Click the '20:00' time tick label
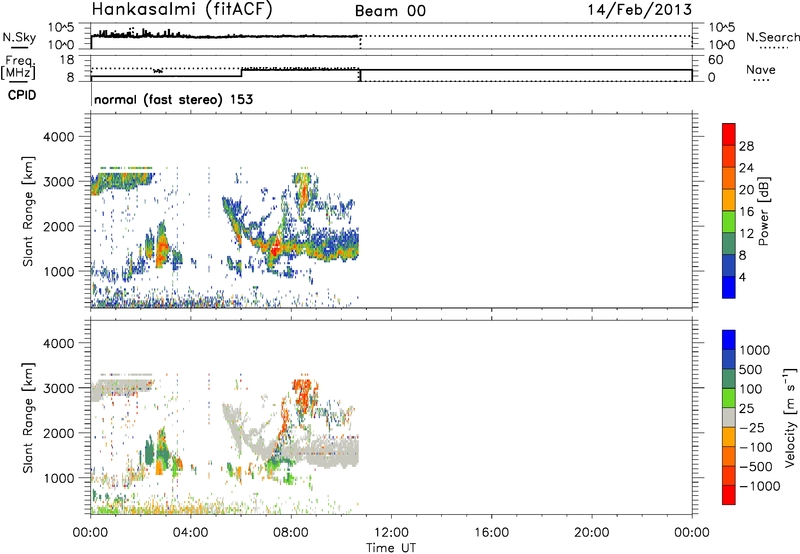Viewport: 800px width, 554px height. (x=592, y=533)
